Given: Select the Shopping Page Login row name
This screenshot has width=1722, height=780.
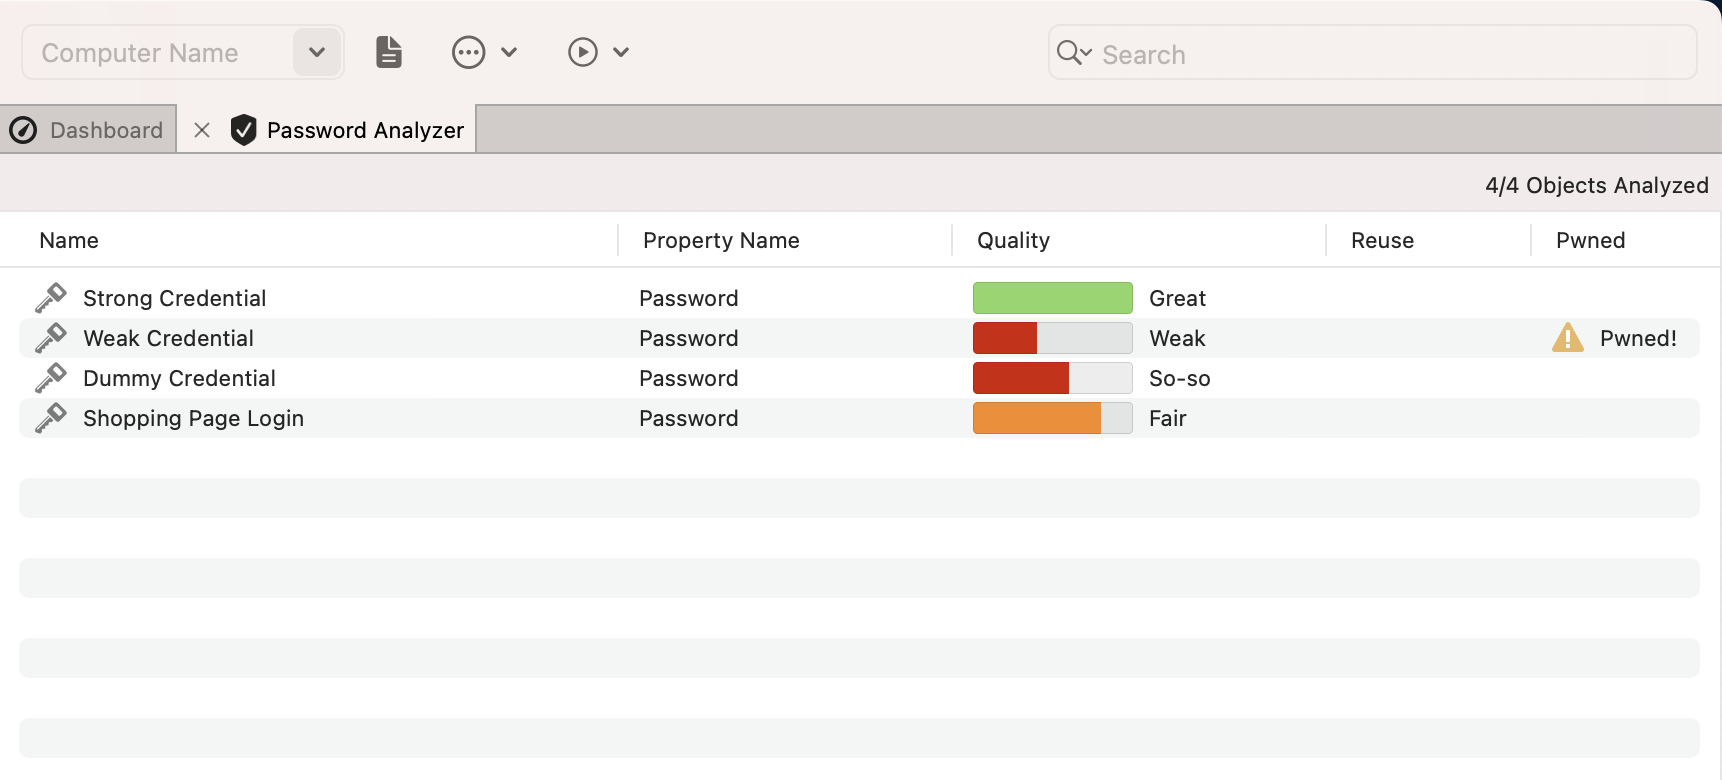Looking at the screenshot, I should click(193, 418).
